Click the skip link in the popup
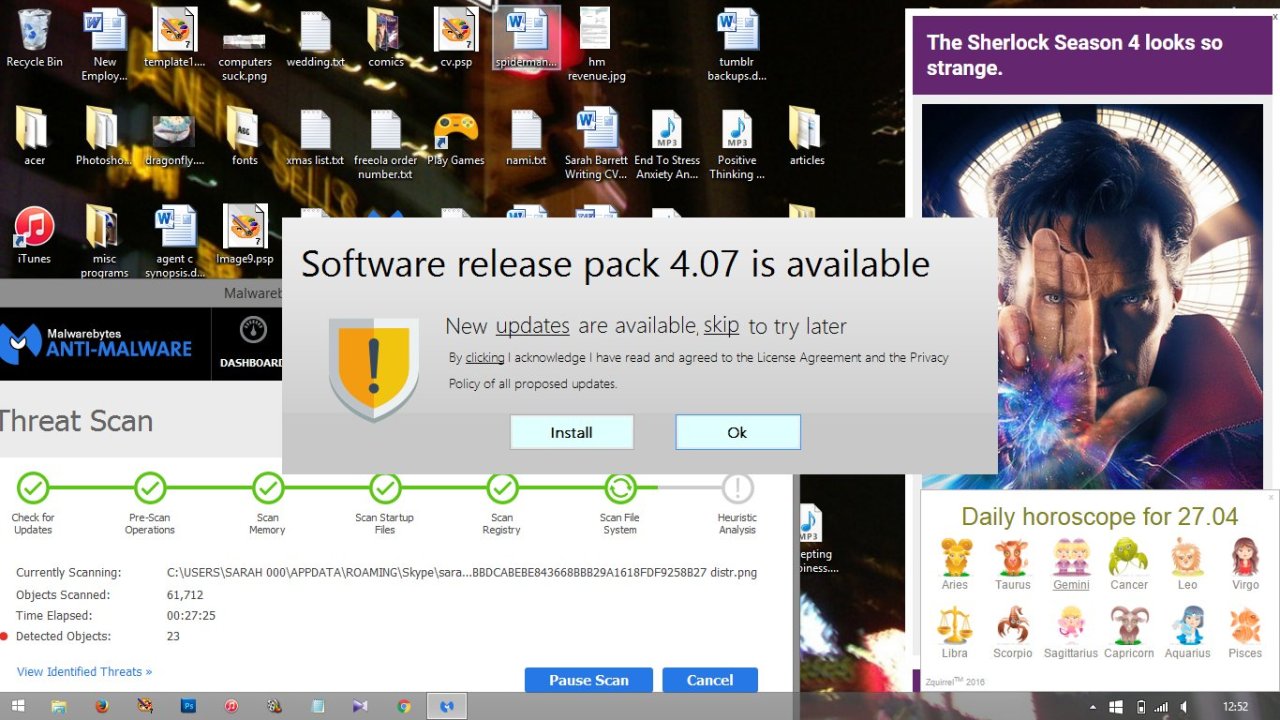The height and width of the screenshot is (720, 1280). 721,326
